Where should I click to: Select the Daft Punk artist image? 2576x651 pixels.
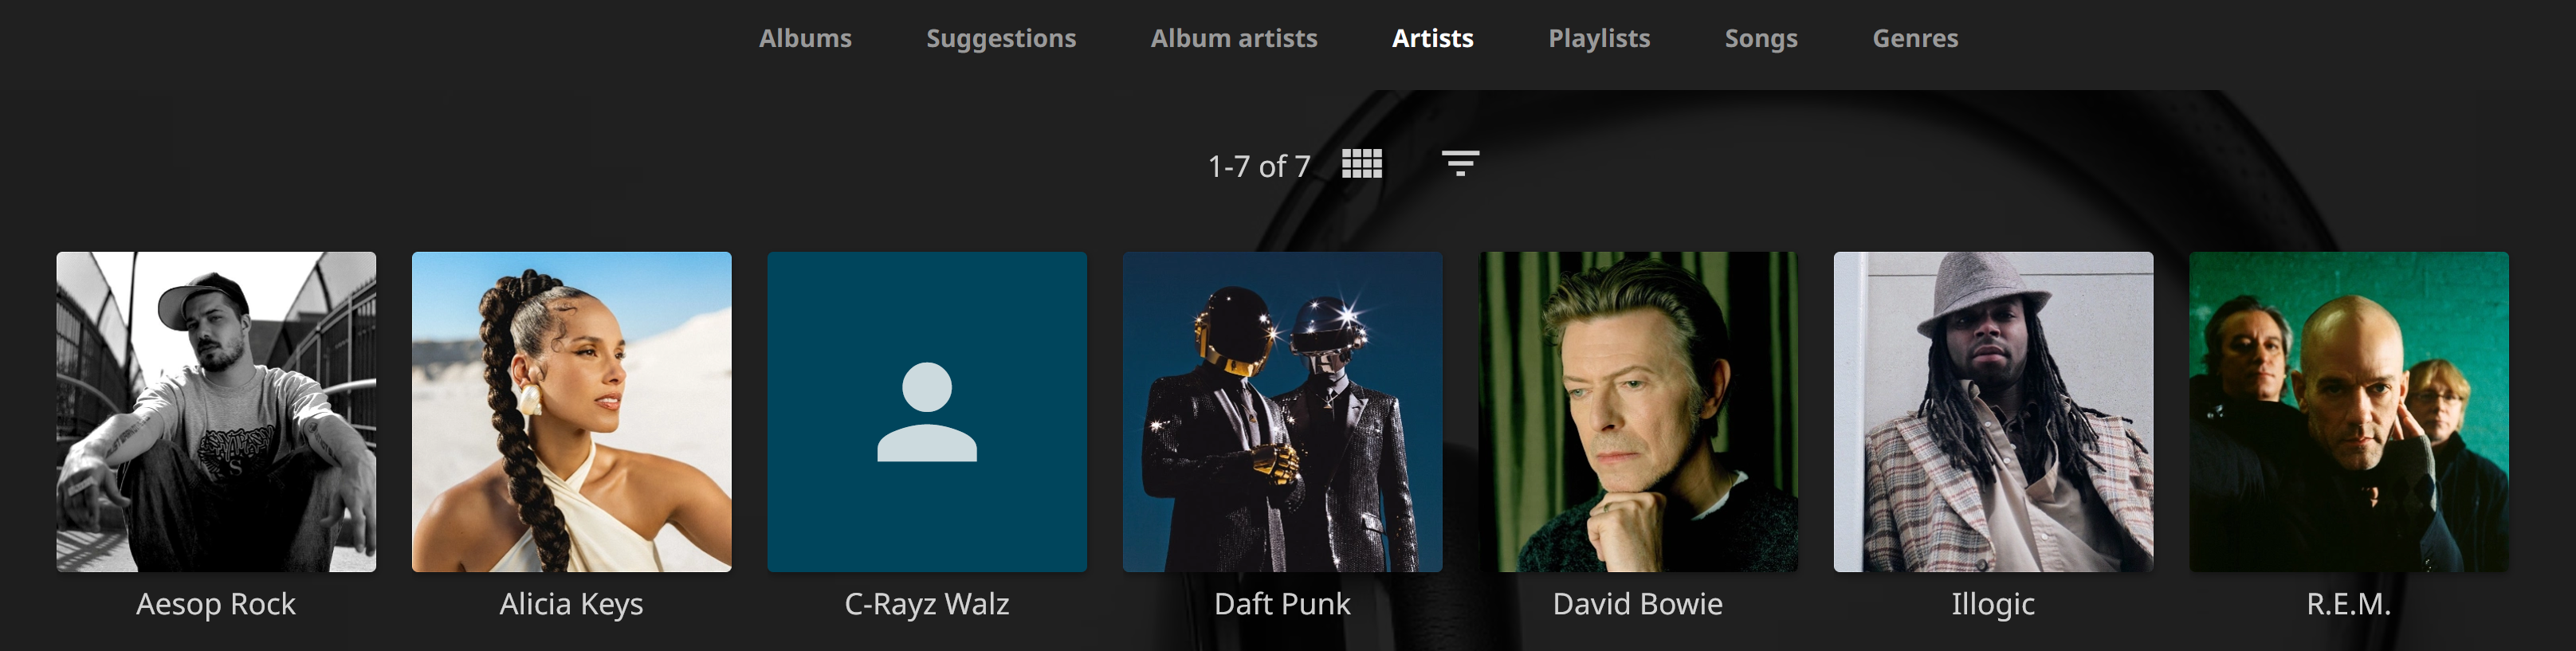click(x=1282, y=411)
